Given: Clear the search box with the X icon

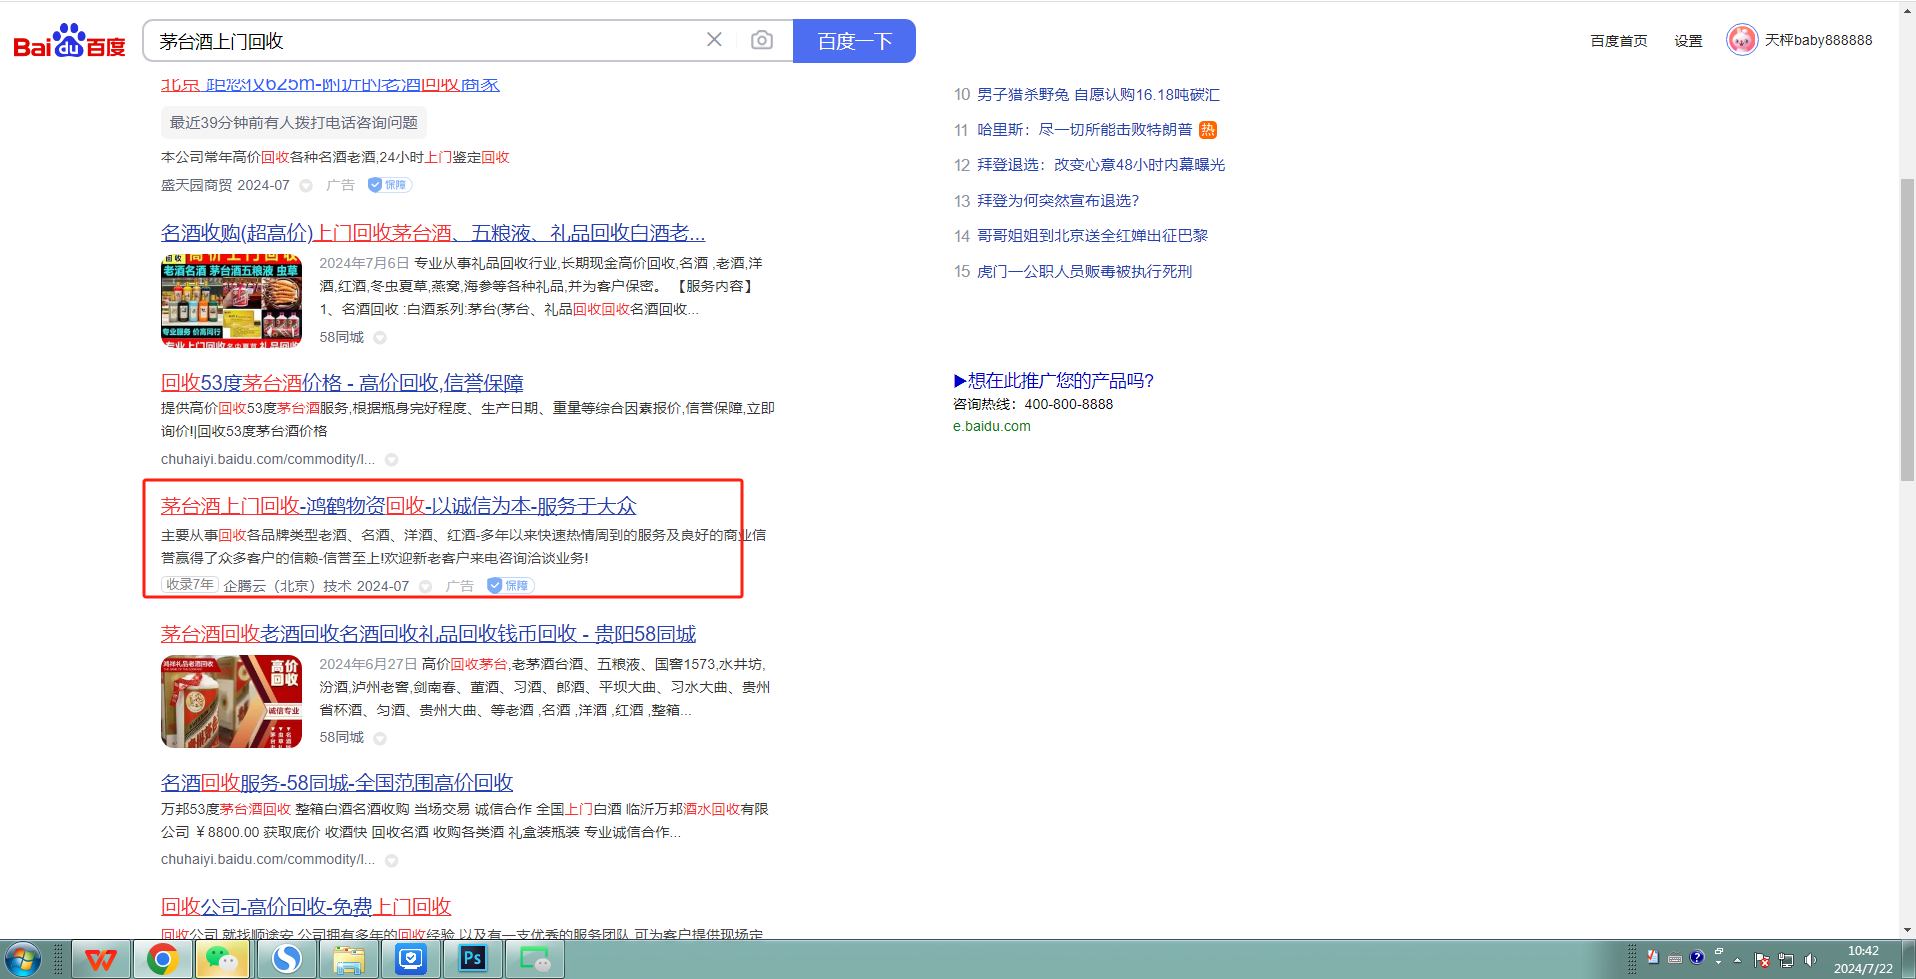Looking at the screenshot, I should [714, 40].
